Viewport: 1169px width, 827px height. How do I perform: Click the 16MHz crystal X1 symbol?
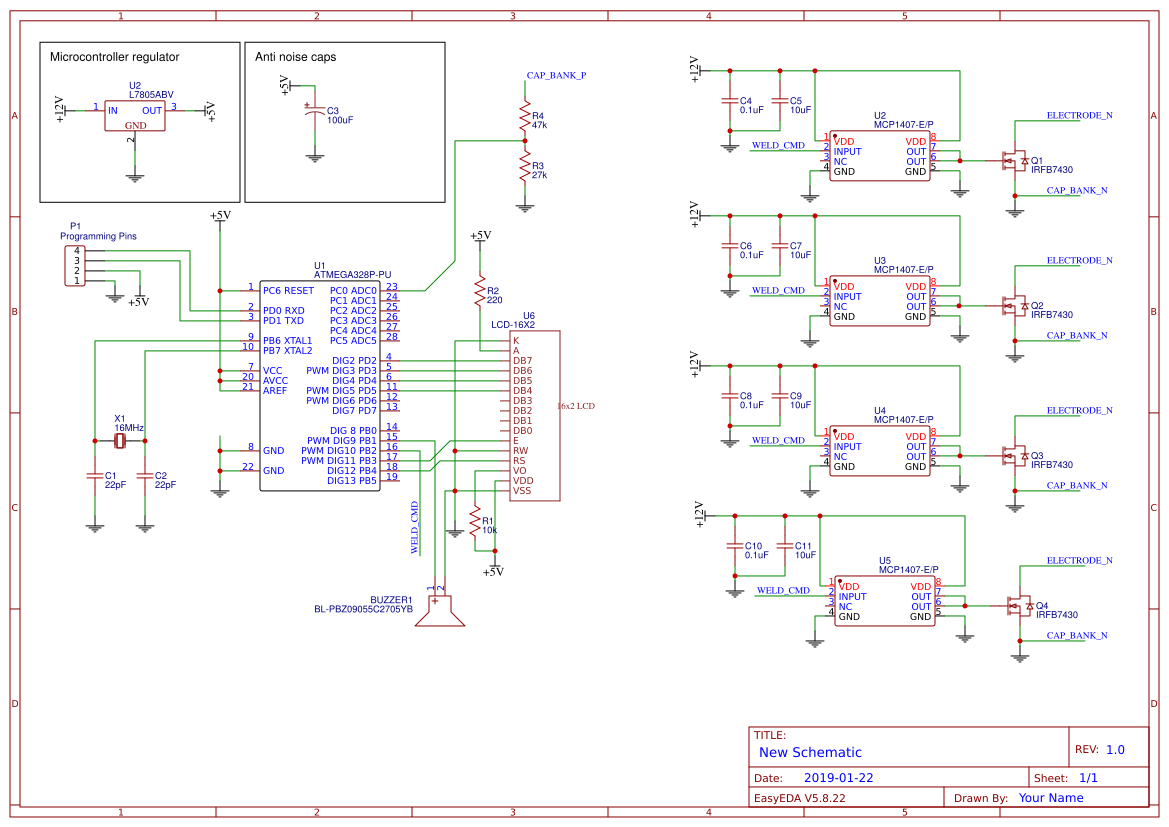[120, 440]
